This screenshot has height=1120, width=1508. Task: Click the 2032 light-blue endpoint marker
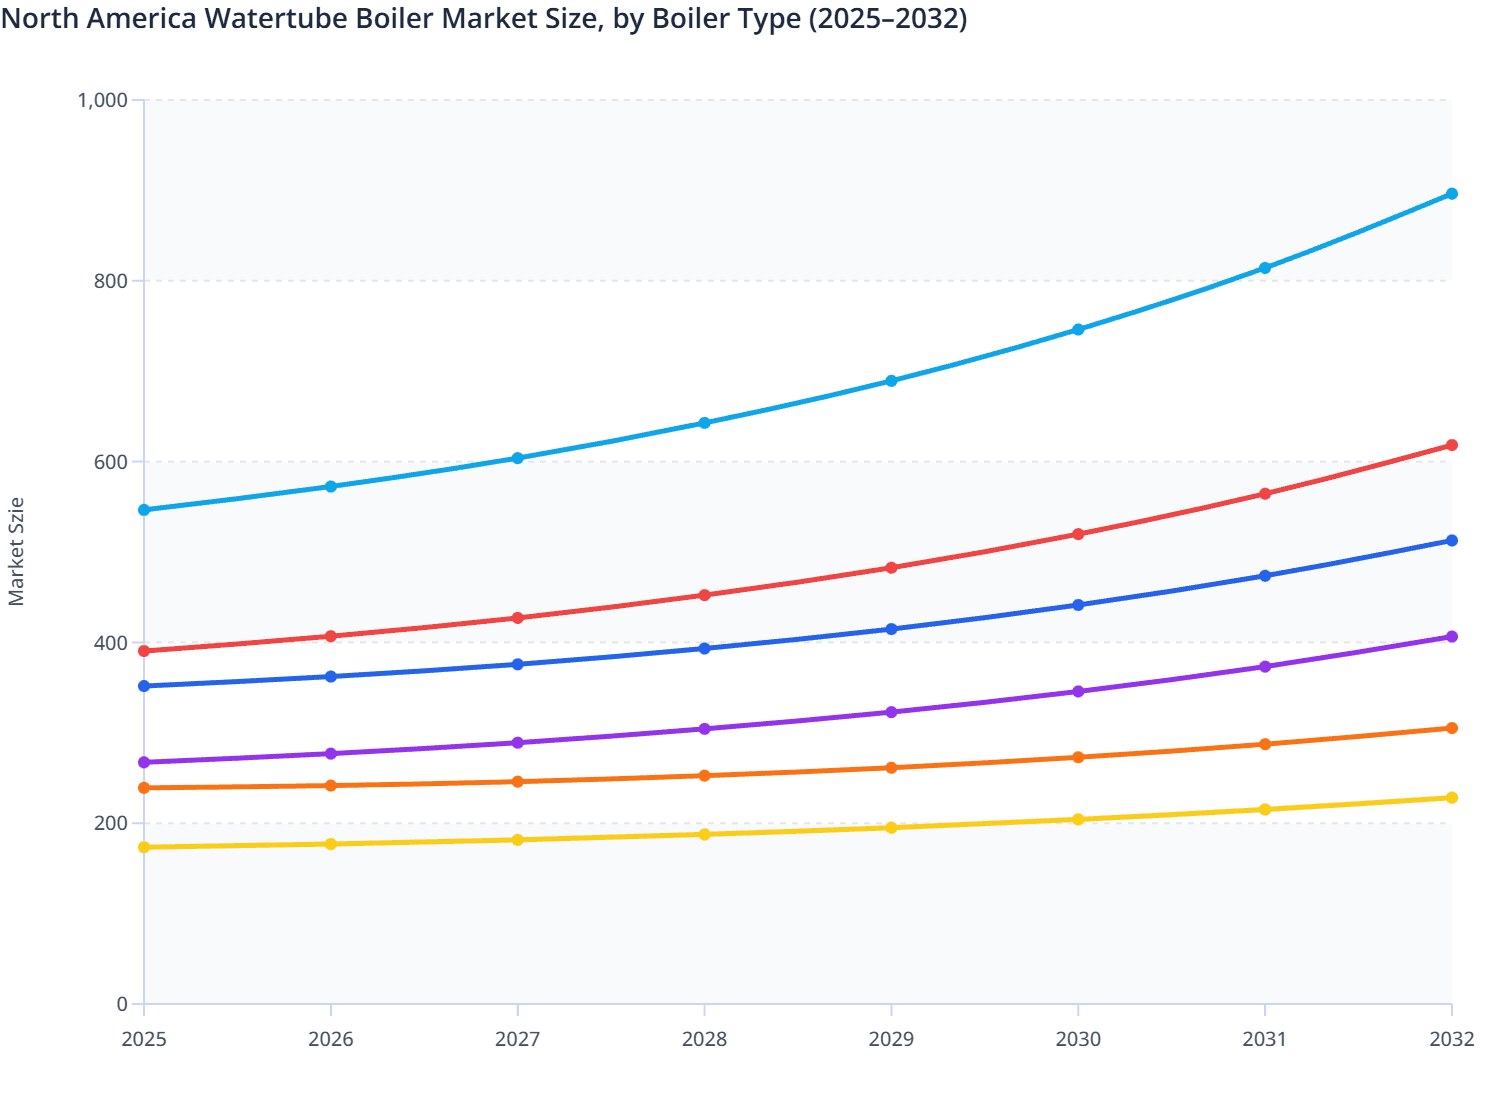tap(1452, 193)
